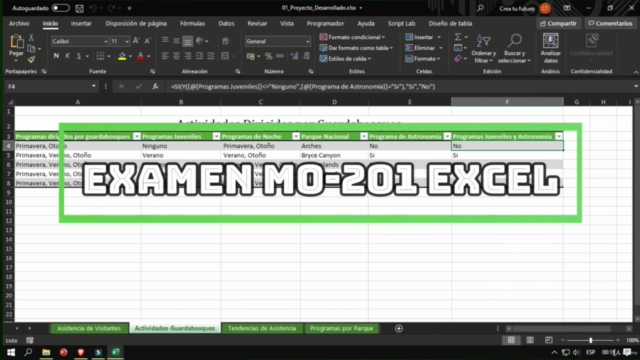The height and width of the screenshot is (360, 640).
Task: Center text horizontally icon
Action: 176,56
